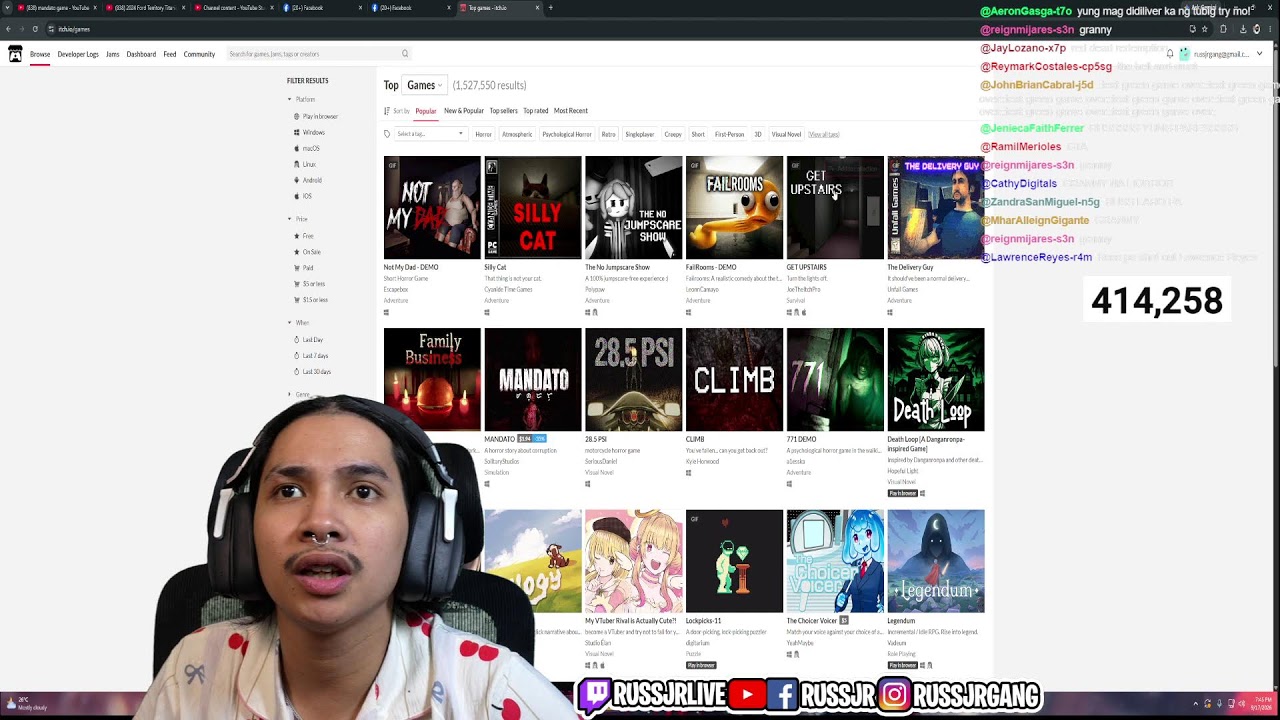
Task: Open the Silly Cat game thumbnail
Action: click(x=533, y=207)
